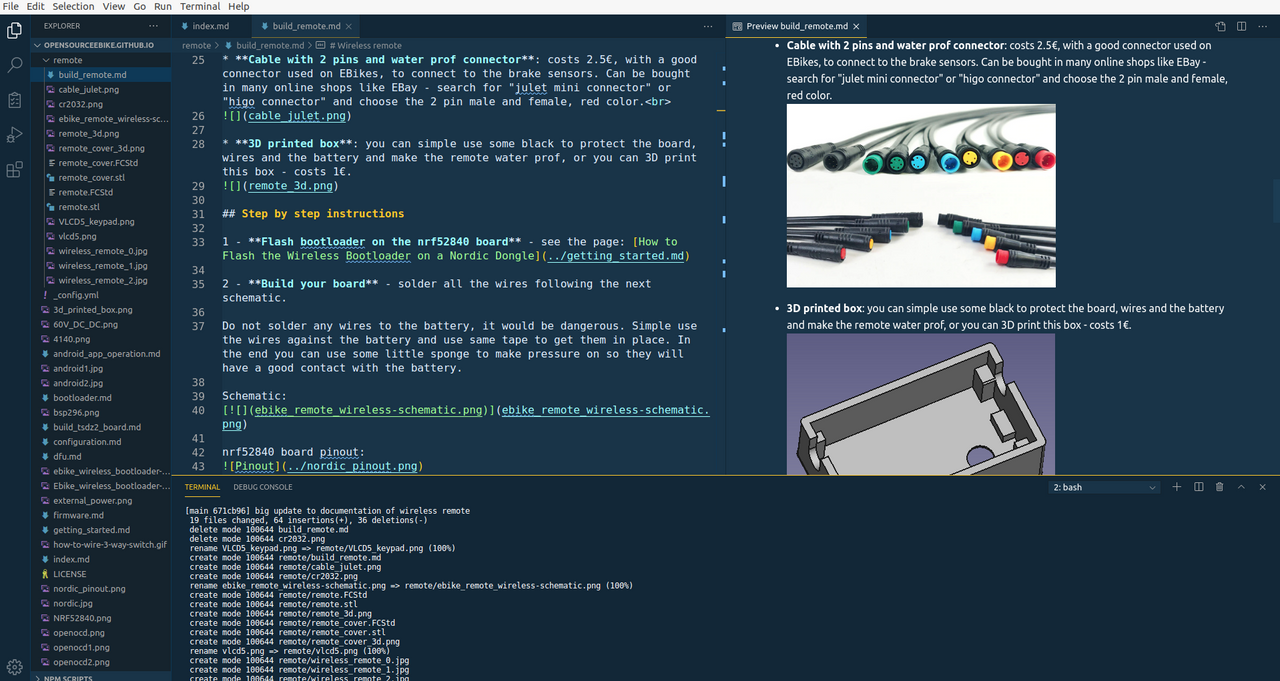Create a new terminal with plus icon
1280x681 pixels.
coord(1176,487)
